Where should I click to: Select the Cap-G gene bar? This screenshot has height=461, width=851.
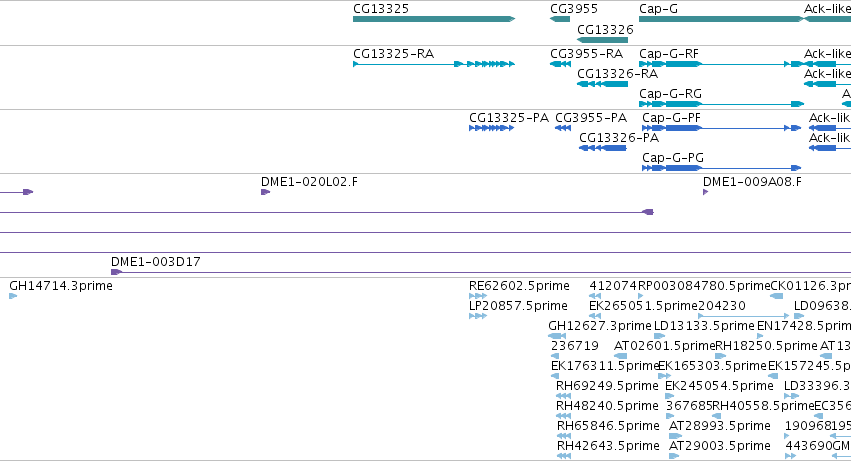coord(721,19)
